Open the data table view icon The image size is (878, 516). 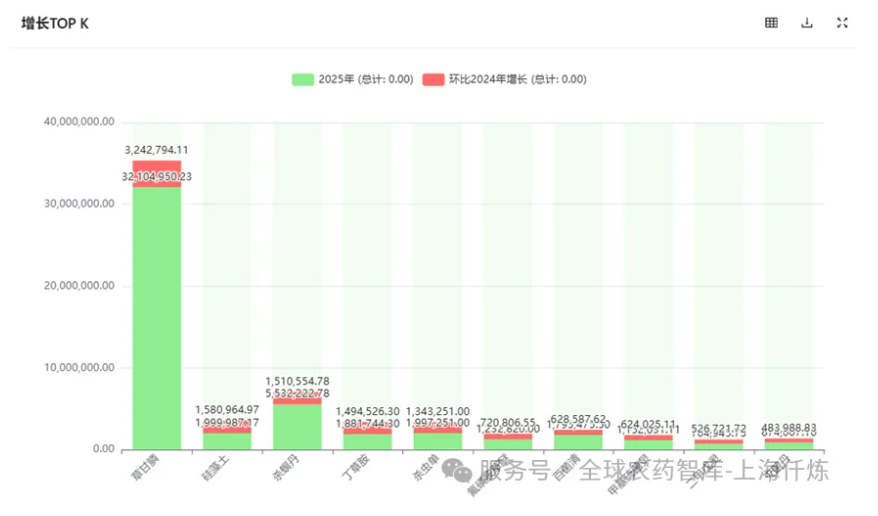pyautogui.click(x=772, y=23)
